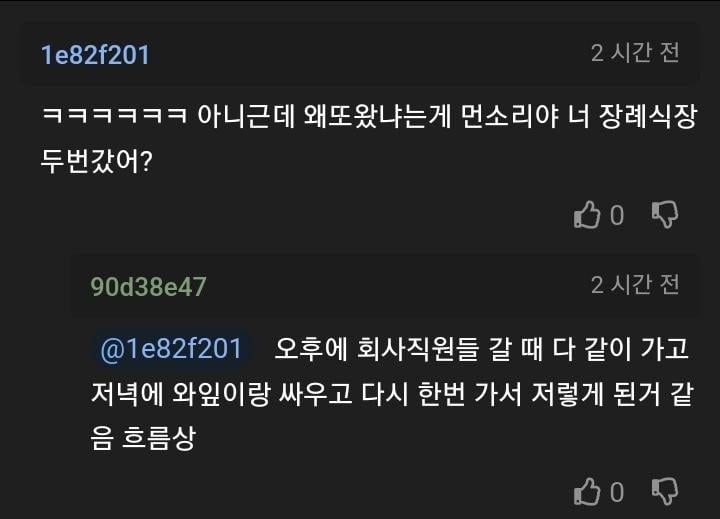Upvote the reply from 90d38e47
720x519 pixels.
pyautogui.click(x=586, y=492)
